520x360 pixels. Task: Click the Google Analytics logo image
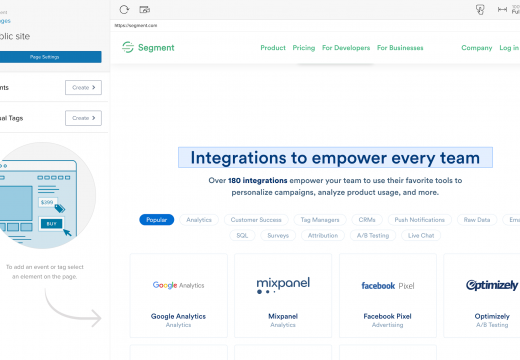(178, 285)
